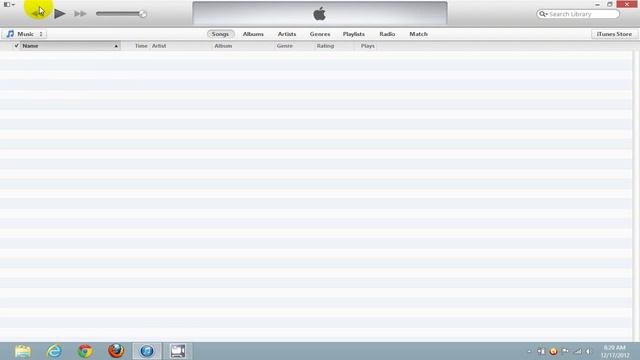640x360 pixels.
Task: Click the iTunes taskbar icon
Action: [x=147, y=351]
